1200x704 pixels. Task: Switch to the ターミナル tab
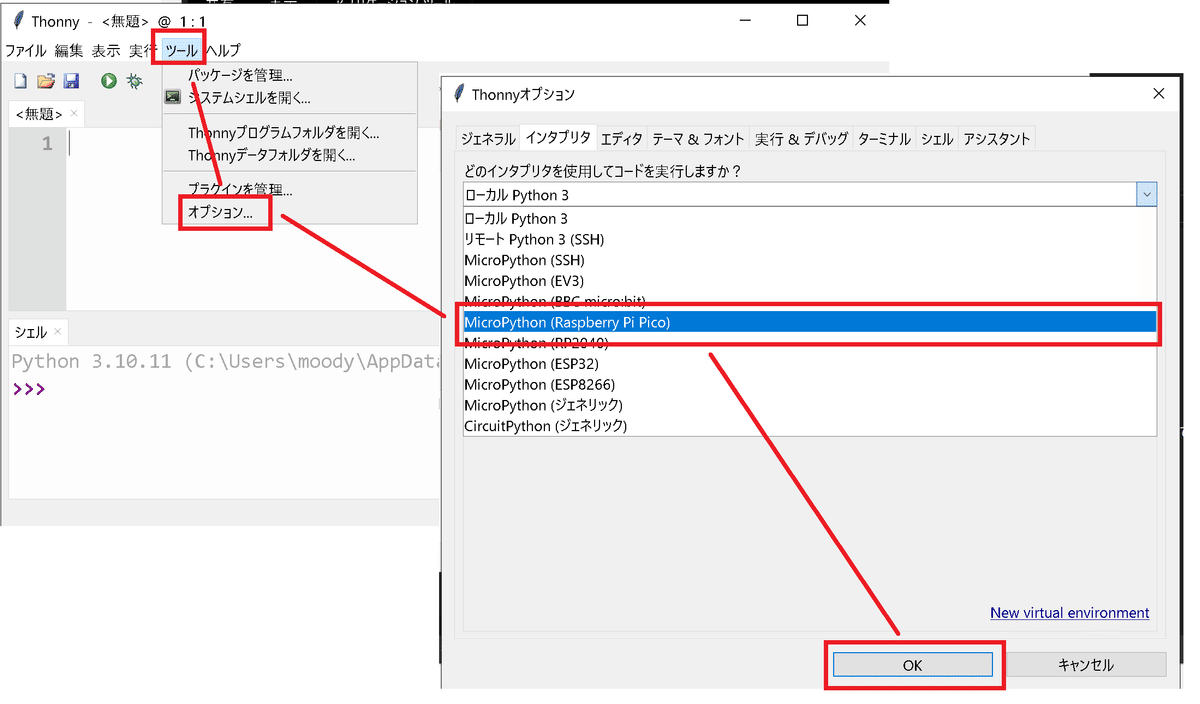click(885, 139)
